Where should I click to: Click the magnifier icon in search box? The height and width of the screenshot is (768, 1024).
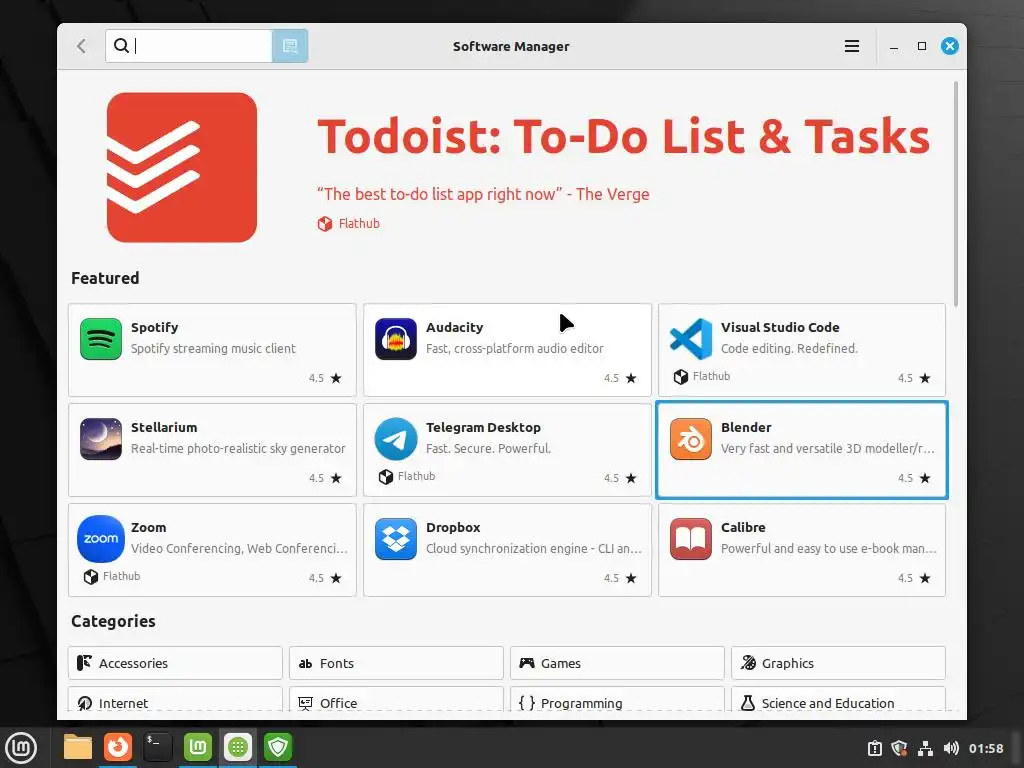pyautogui.click(x=121, y=46)
